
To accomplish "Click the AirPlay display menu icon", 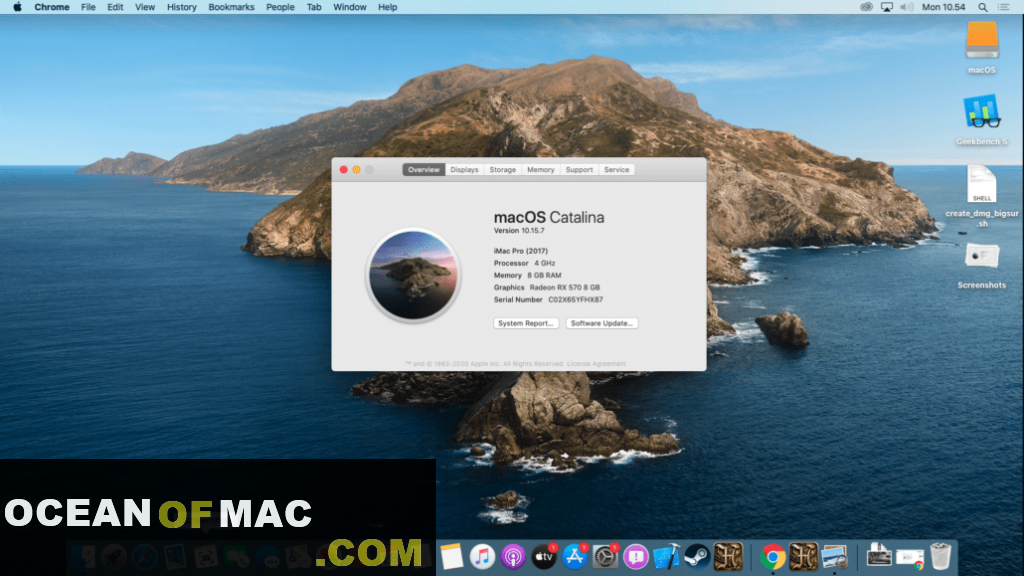I will 886,7.
